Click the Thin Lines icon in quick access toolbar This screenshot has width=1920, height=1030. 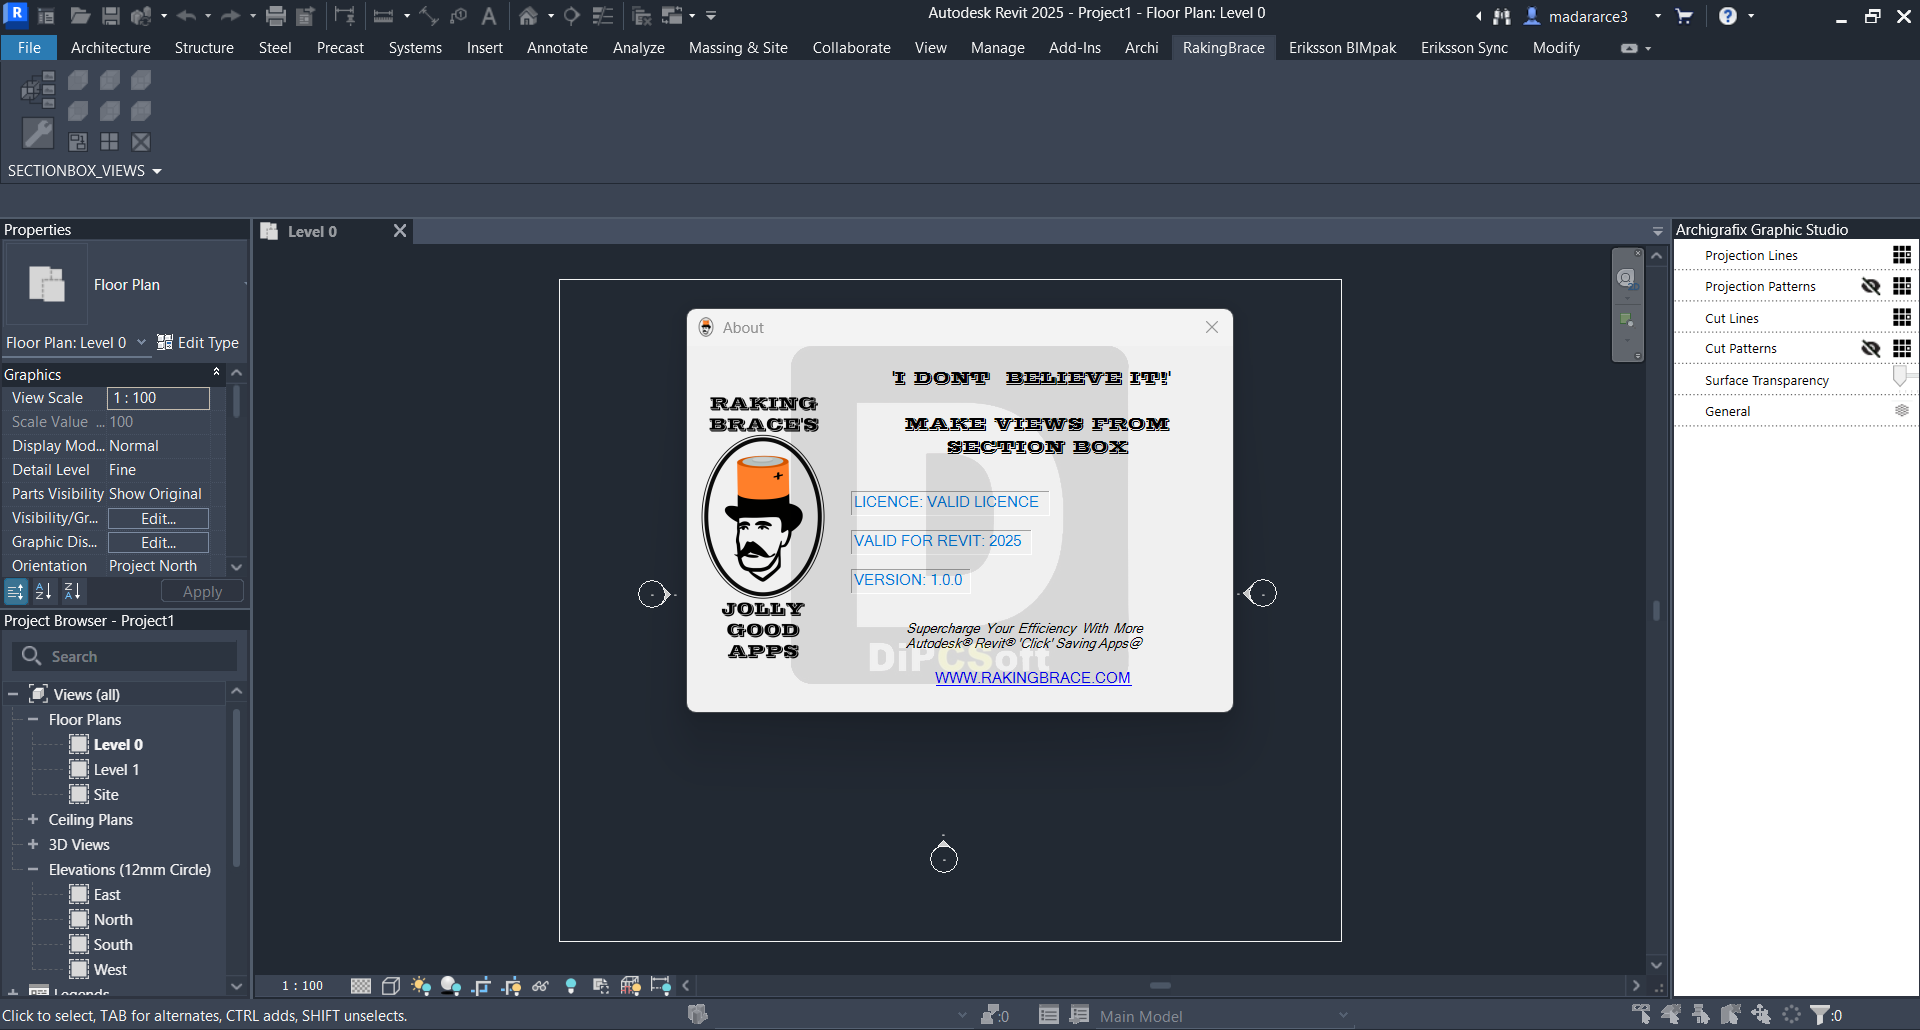pos(603,16)
